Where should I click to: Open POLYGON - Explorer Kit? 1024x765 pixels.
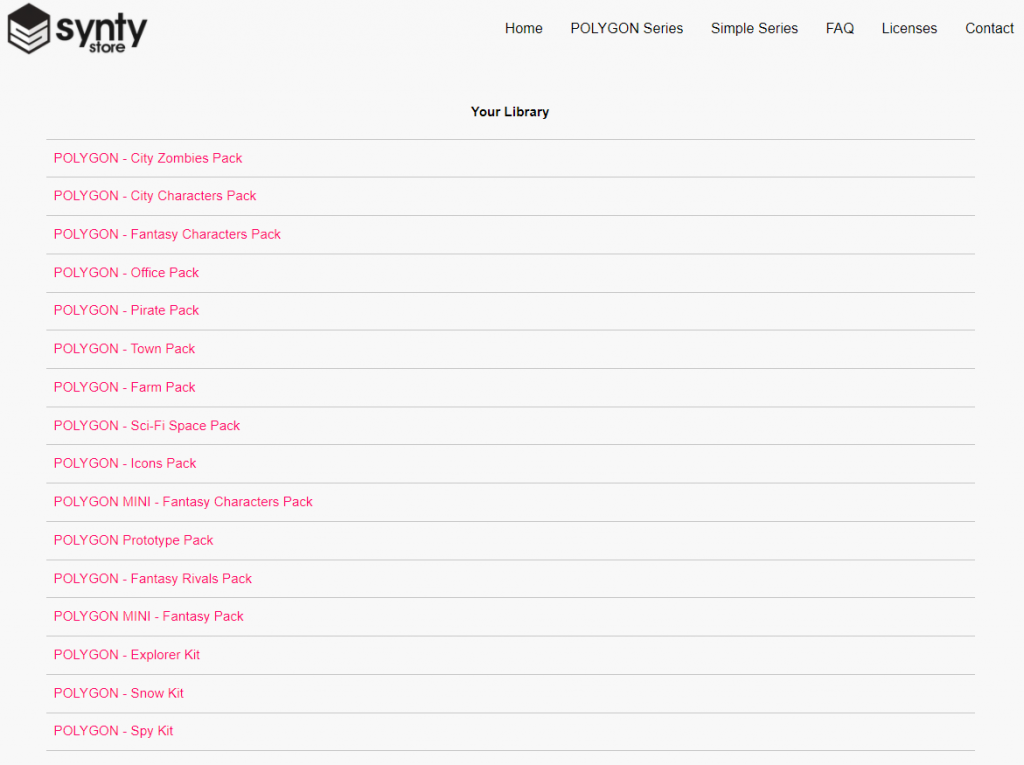(x=127, y=655)
